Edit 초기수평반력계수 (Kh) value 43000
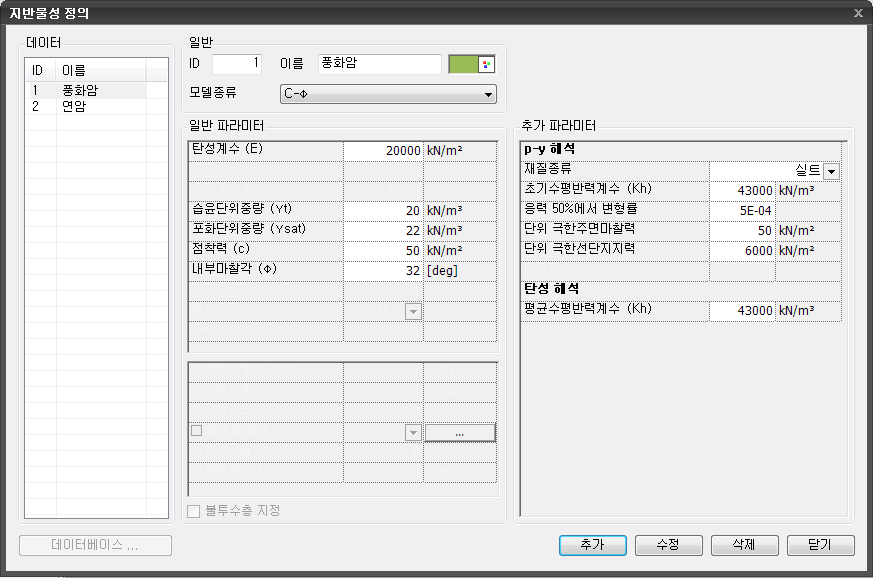873x578 pixels. 742,191
